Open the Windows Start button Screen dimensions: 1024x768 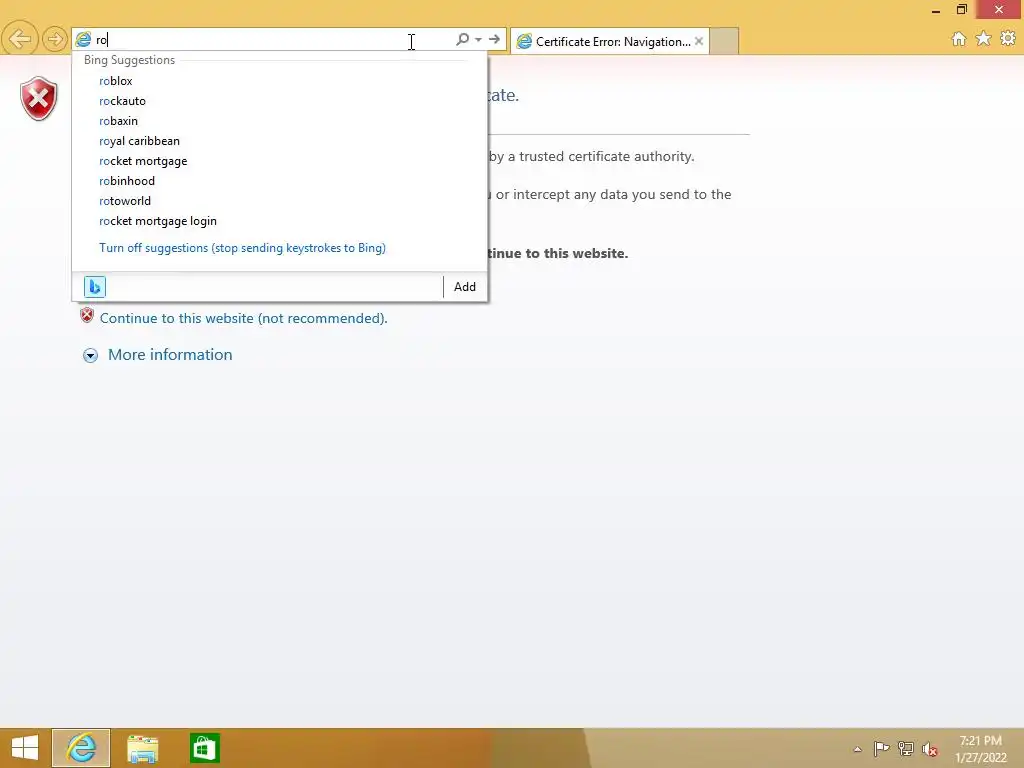25,748
